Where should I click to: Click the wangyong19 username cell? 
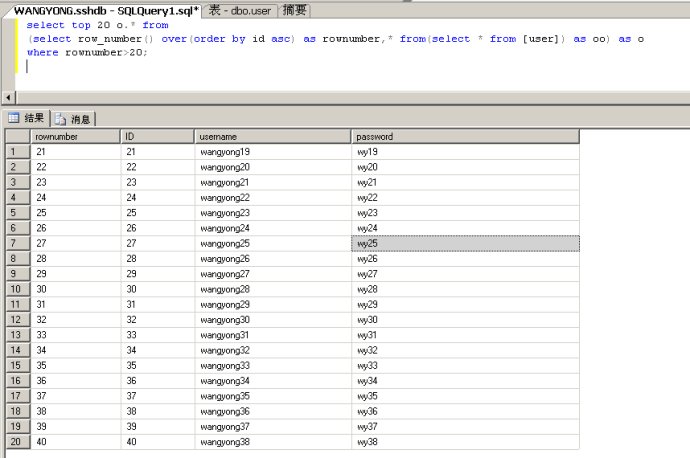(x=273, y=152)
